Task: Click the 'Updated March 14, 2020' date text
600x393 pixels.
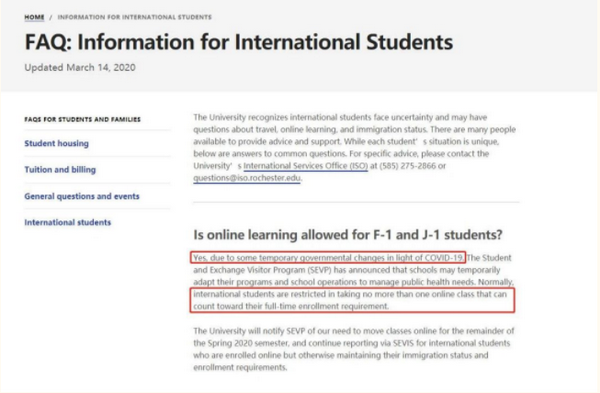Action: tap(80, 68)
